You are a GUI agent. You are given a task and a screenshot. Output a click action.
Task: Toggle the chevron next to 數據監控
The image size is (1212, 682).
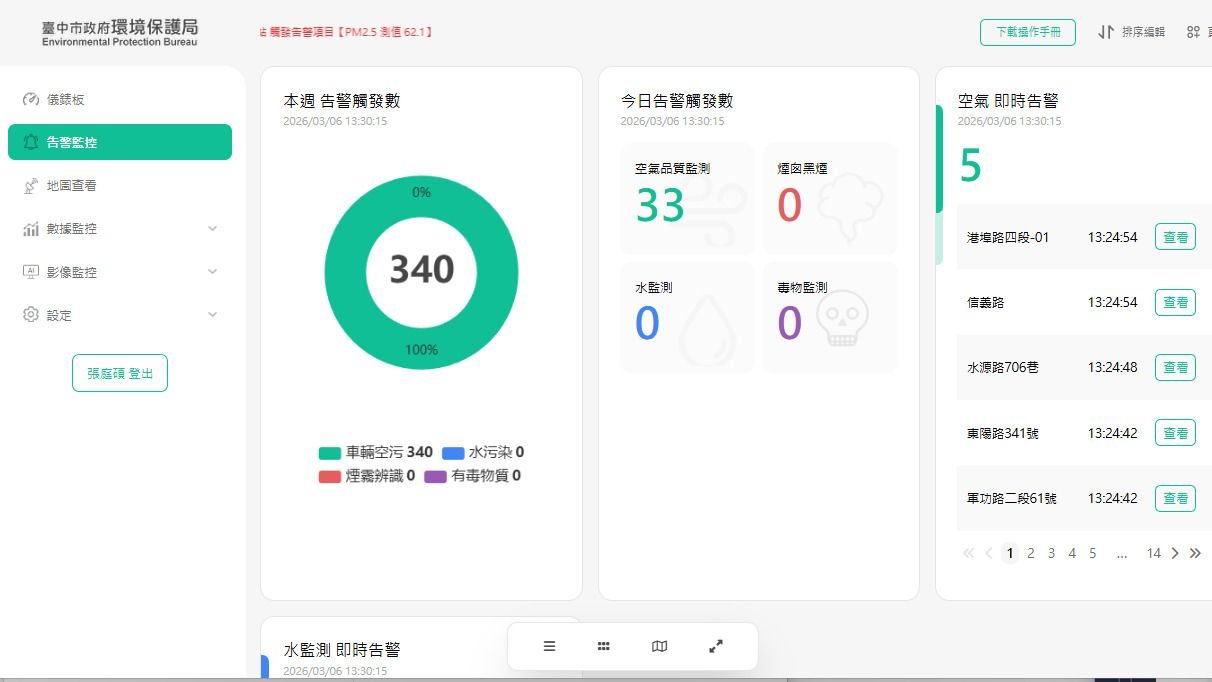point(212,228)
